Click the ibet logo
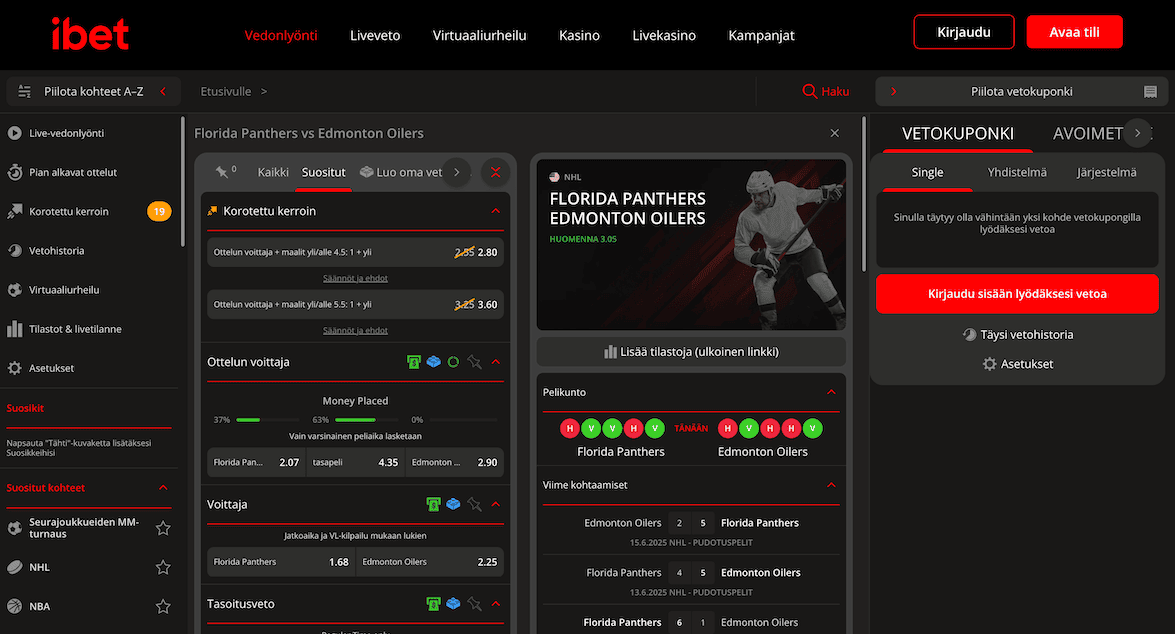This screenshot has width=1175, height=634. point(90,34)
